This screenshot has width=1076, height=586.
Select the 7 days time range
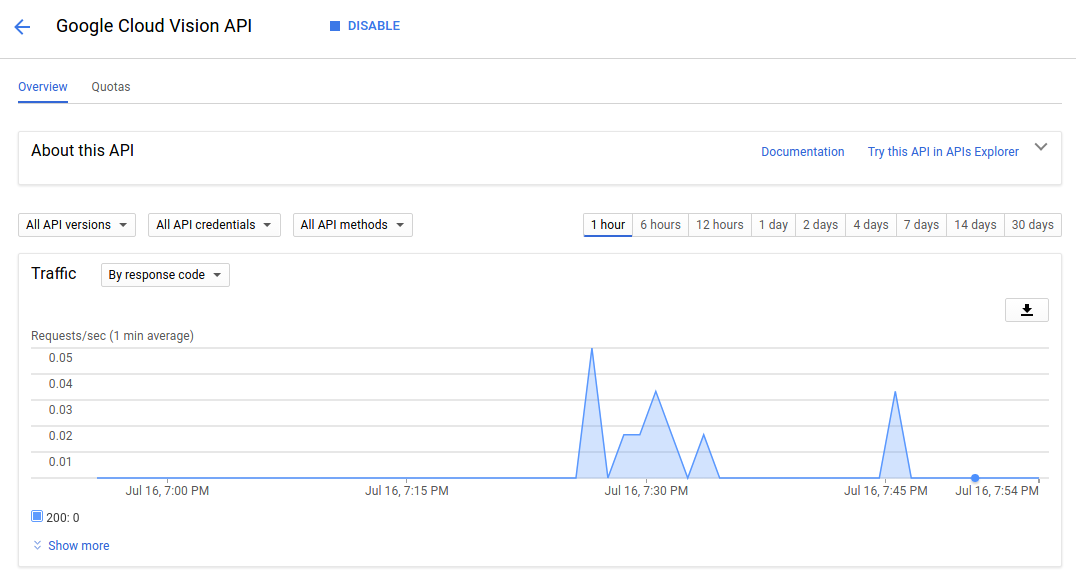921,225
